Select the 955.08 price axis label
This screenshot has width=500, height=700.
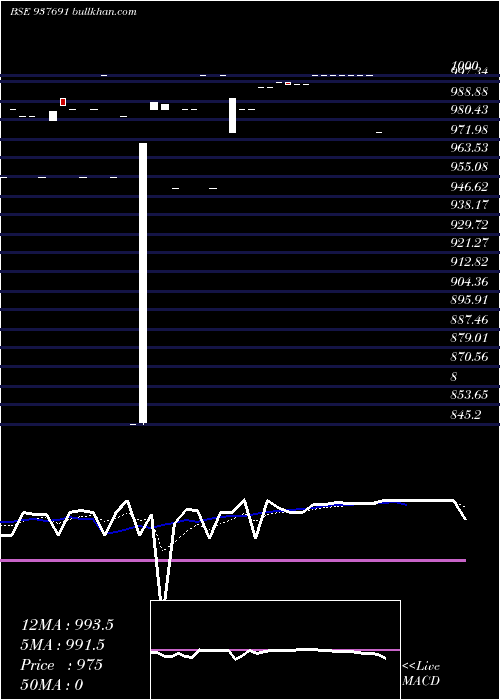coord(469,167)
